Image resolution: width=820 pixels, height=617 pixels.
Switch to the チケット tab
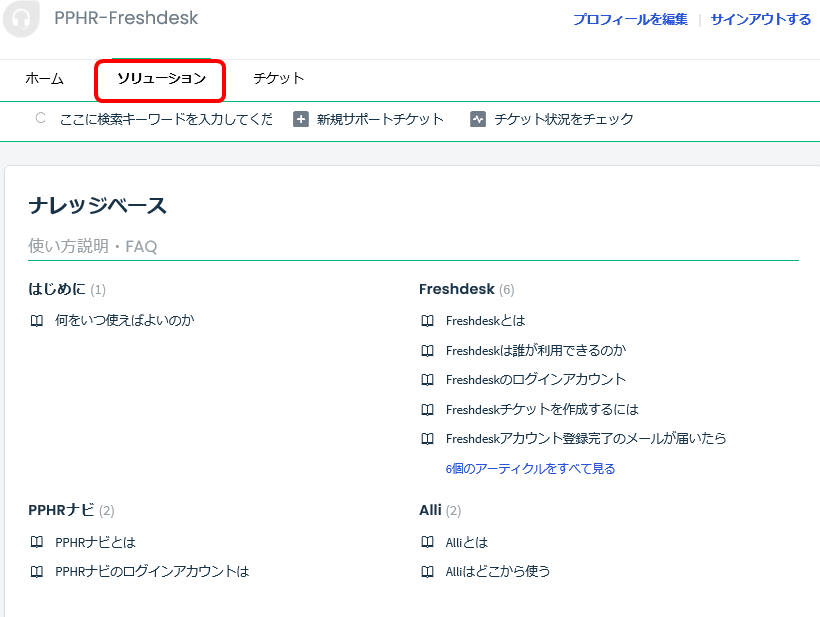point(279,79)
